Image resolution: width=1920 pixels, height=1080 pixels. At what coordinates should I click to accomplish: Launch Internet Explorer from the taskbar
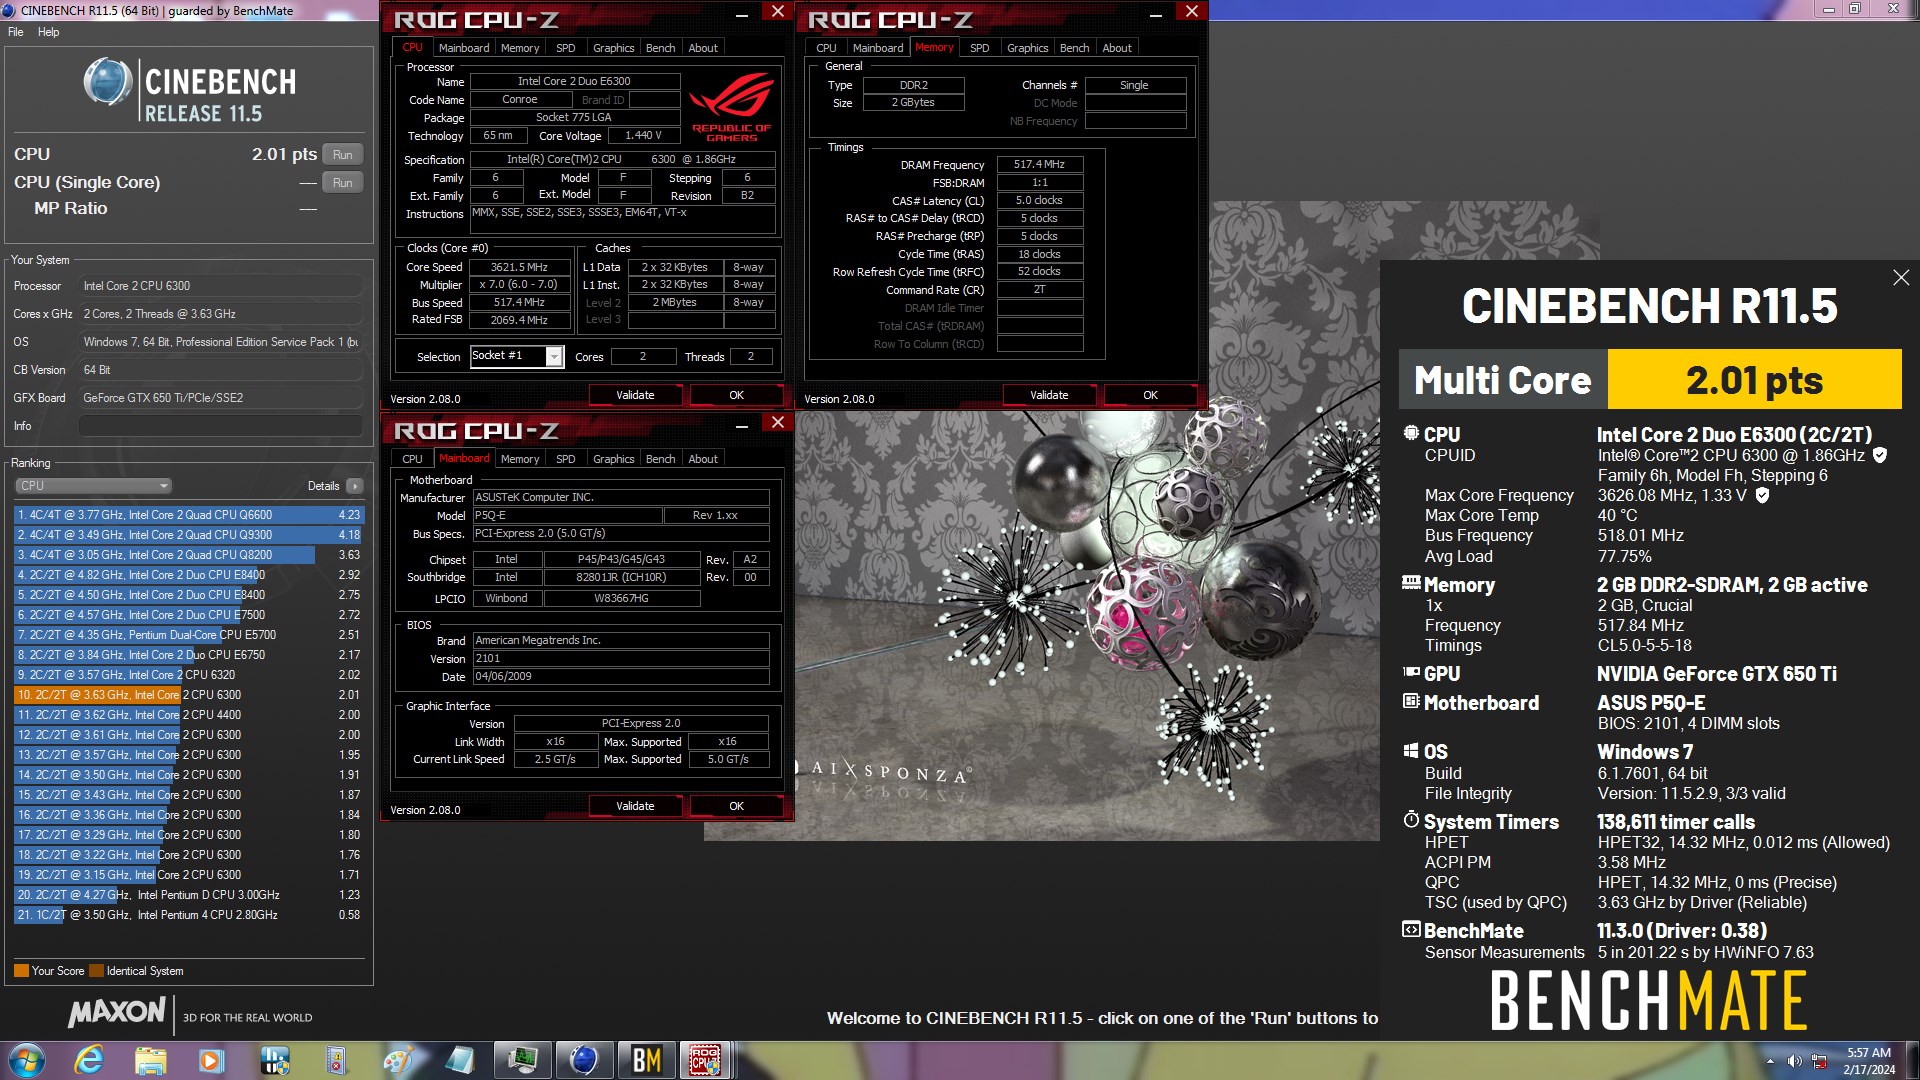(x=89, y=1060)
